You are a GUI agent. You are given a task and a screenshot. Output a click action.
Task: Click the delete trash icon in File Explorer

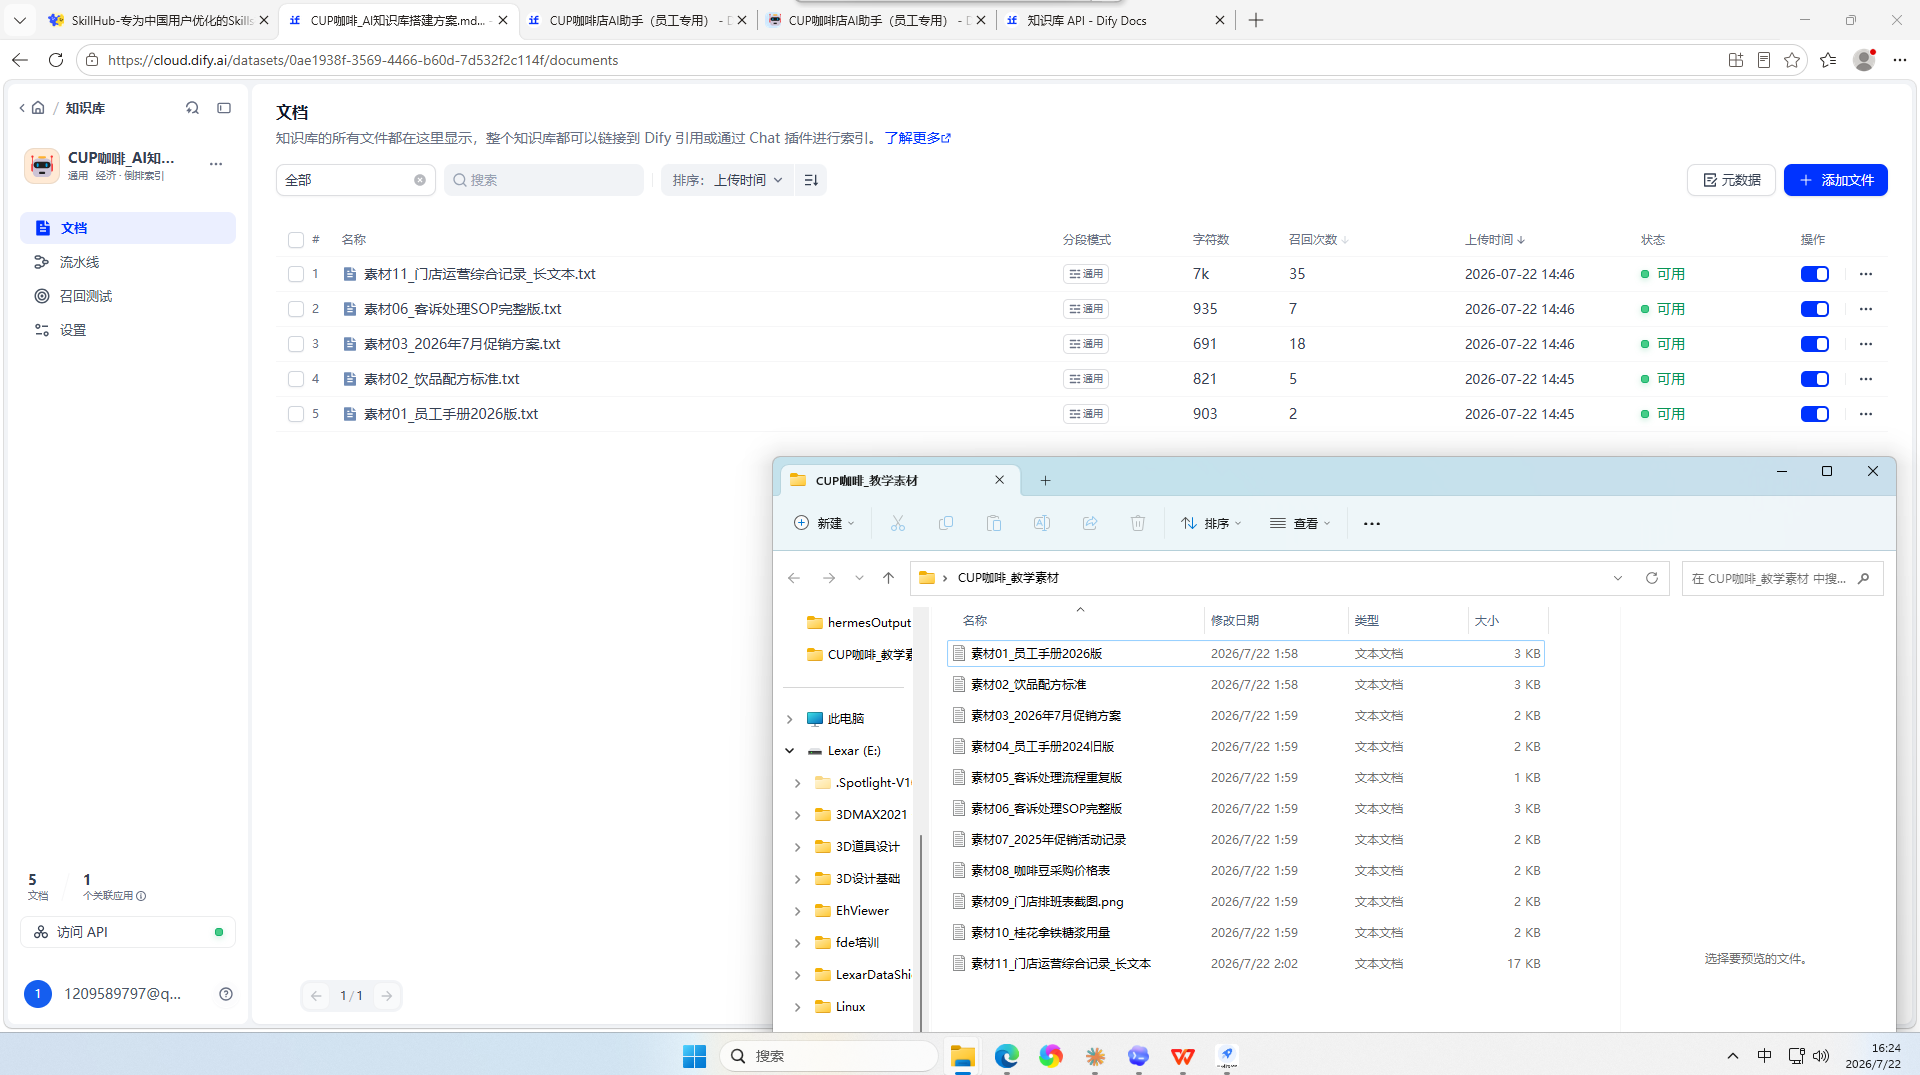(x=1138, y=523)
